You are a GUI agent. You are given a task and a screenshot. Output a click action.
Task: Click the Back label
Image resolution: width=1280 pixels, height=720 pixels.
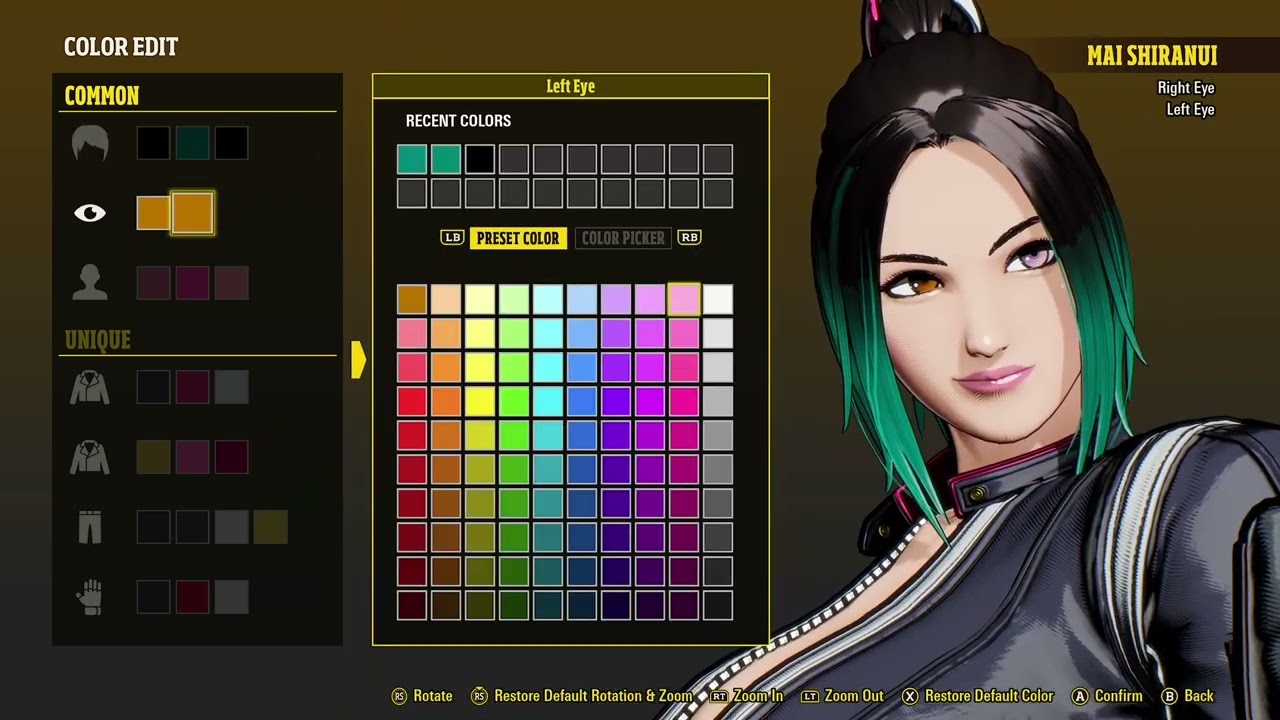[1199, 696]
